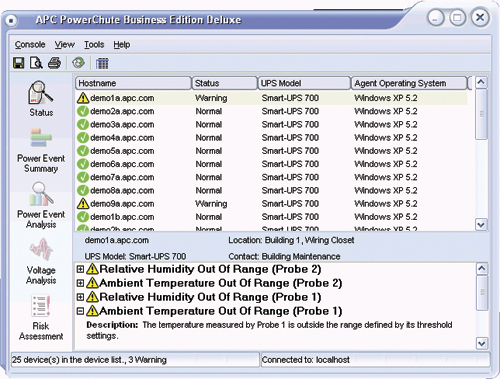500x379 pixels.
Task: Click the '25 device(s) in the device list' status
Action: point(89,360)
